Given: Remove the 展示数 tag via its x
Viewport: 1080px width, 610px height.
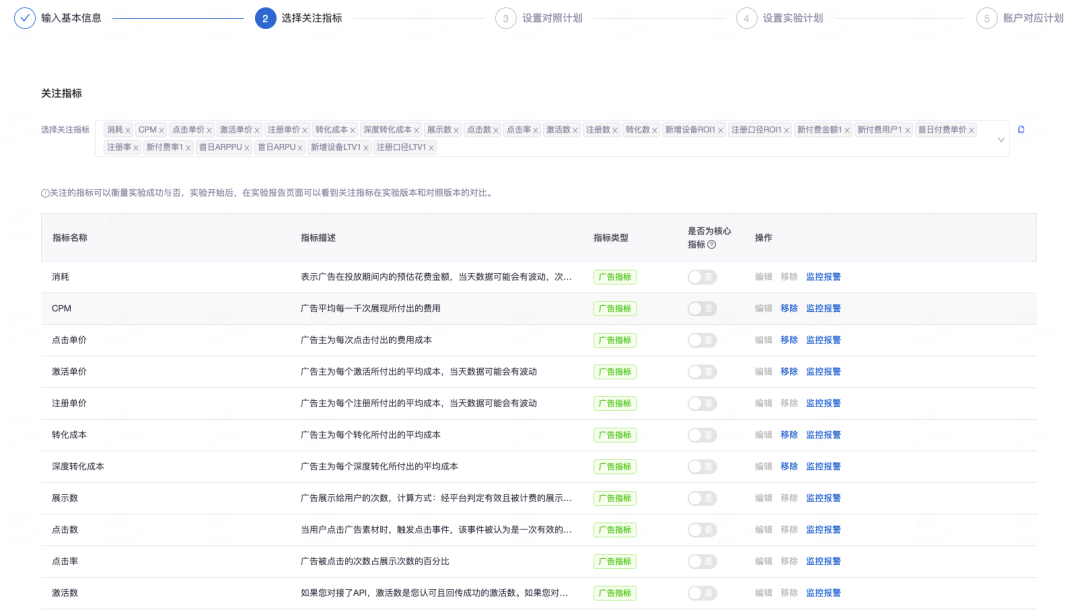Looking at the screenshot, I should (x=456, y=130).
